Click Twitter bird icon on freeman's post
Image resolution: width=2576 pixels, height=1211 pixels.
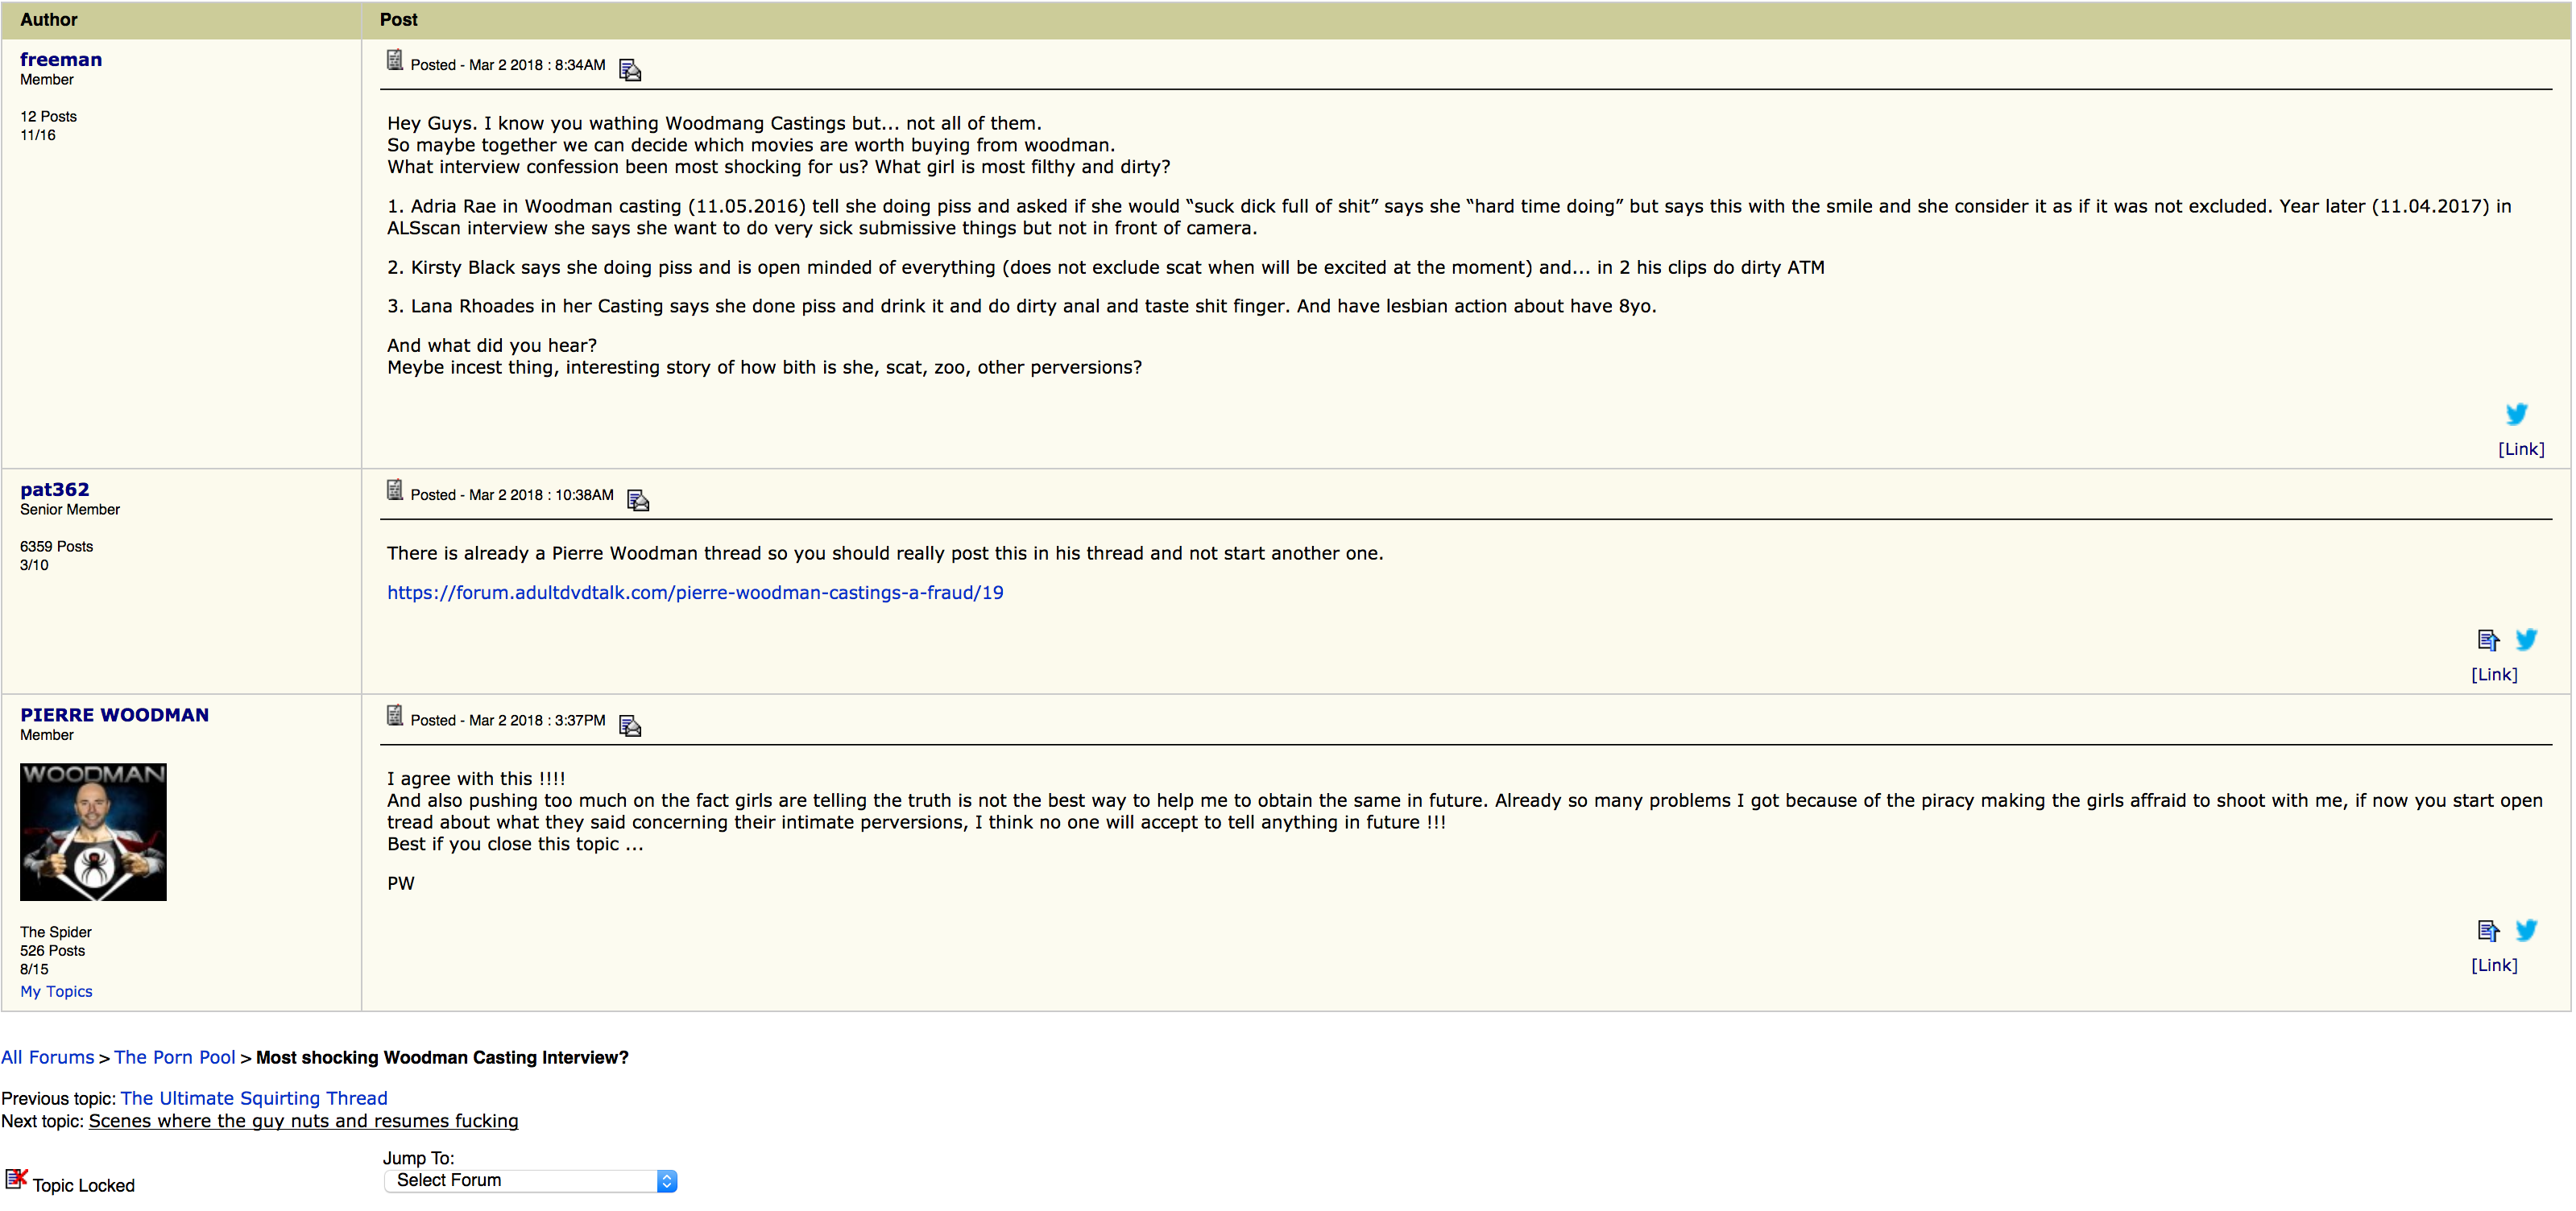point(2516,414)
